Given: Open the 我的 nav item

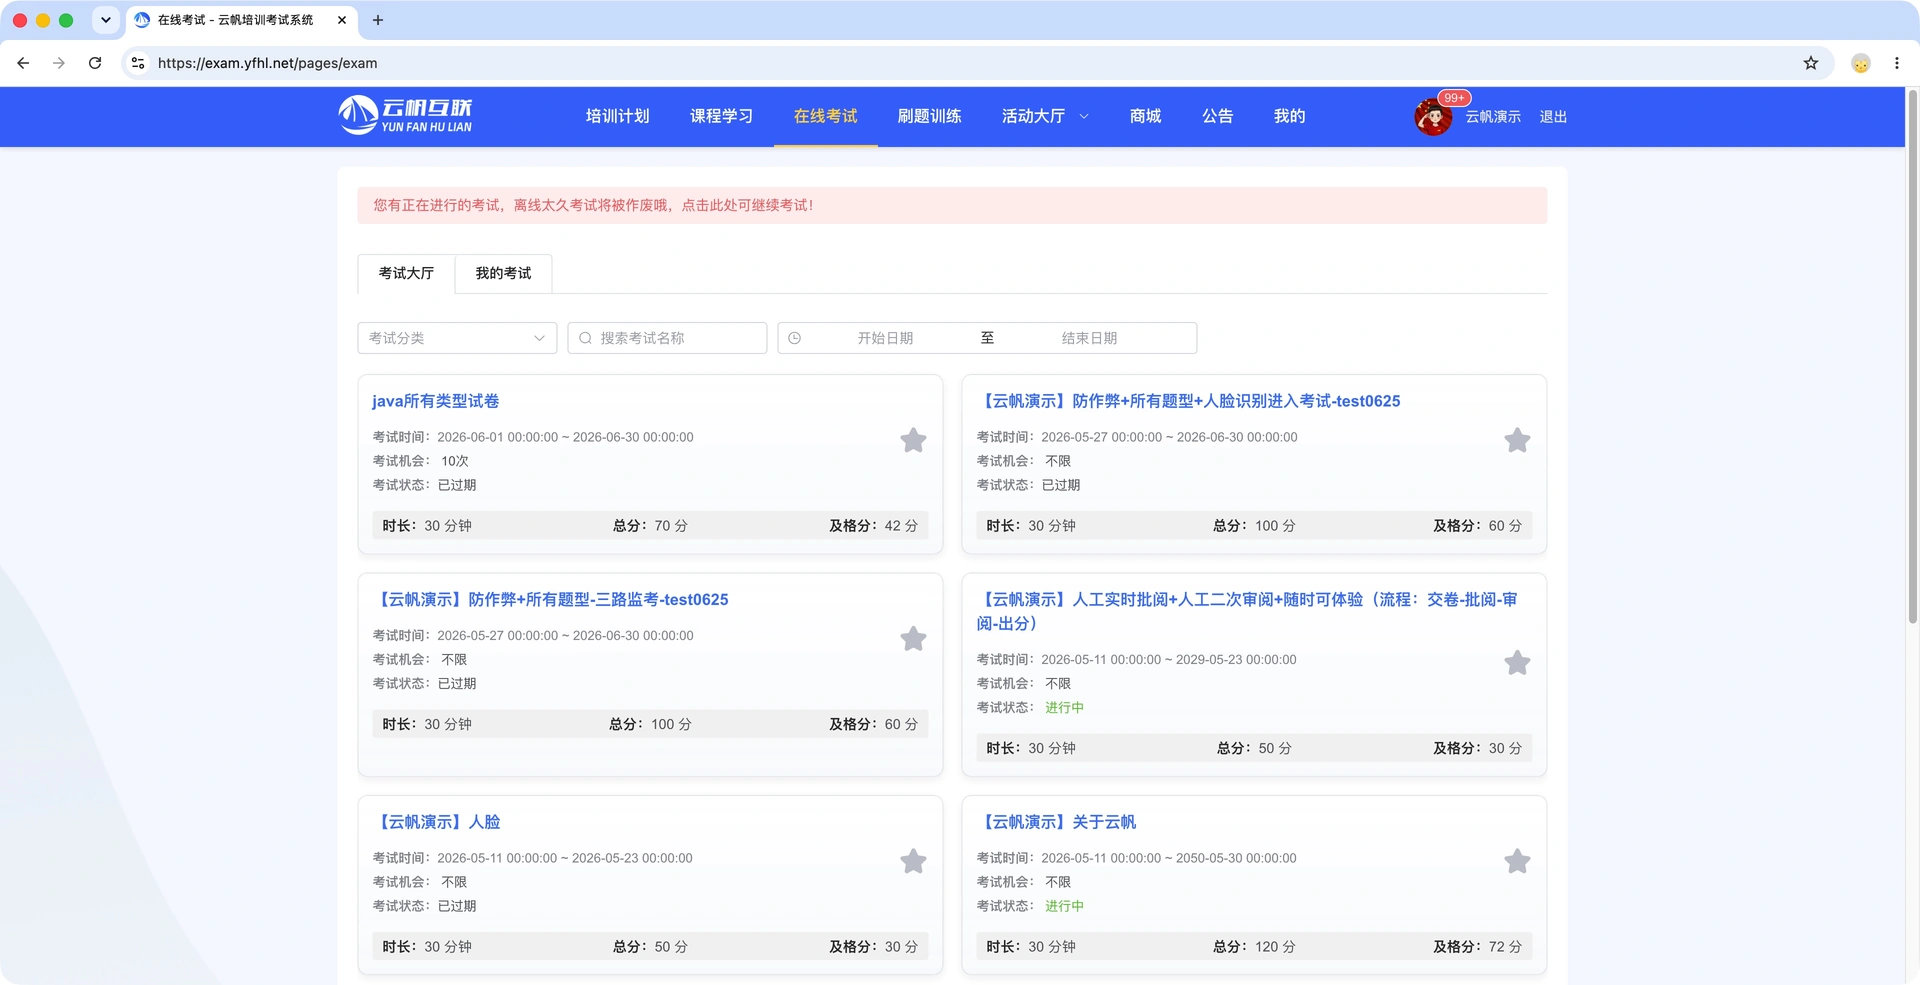Looking at the screenshot, I should (x=1289, y=116).
